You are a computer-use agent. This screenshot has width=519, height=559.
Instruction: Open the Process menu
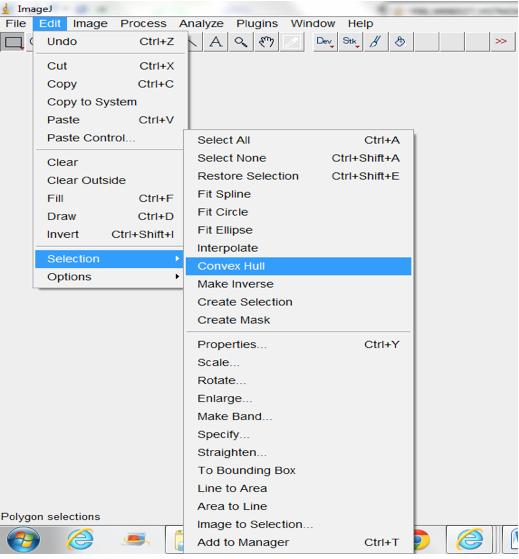143,24
